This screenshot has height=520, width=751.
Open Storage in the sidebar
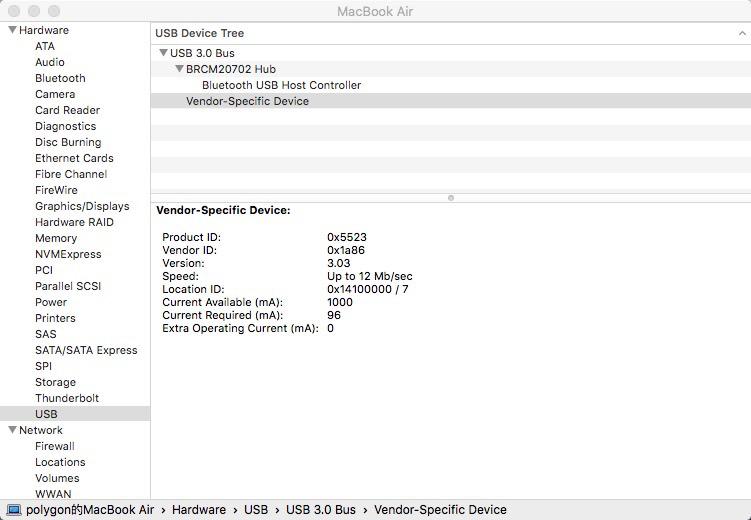[x=56, y=382]
